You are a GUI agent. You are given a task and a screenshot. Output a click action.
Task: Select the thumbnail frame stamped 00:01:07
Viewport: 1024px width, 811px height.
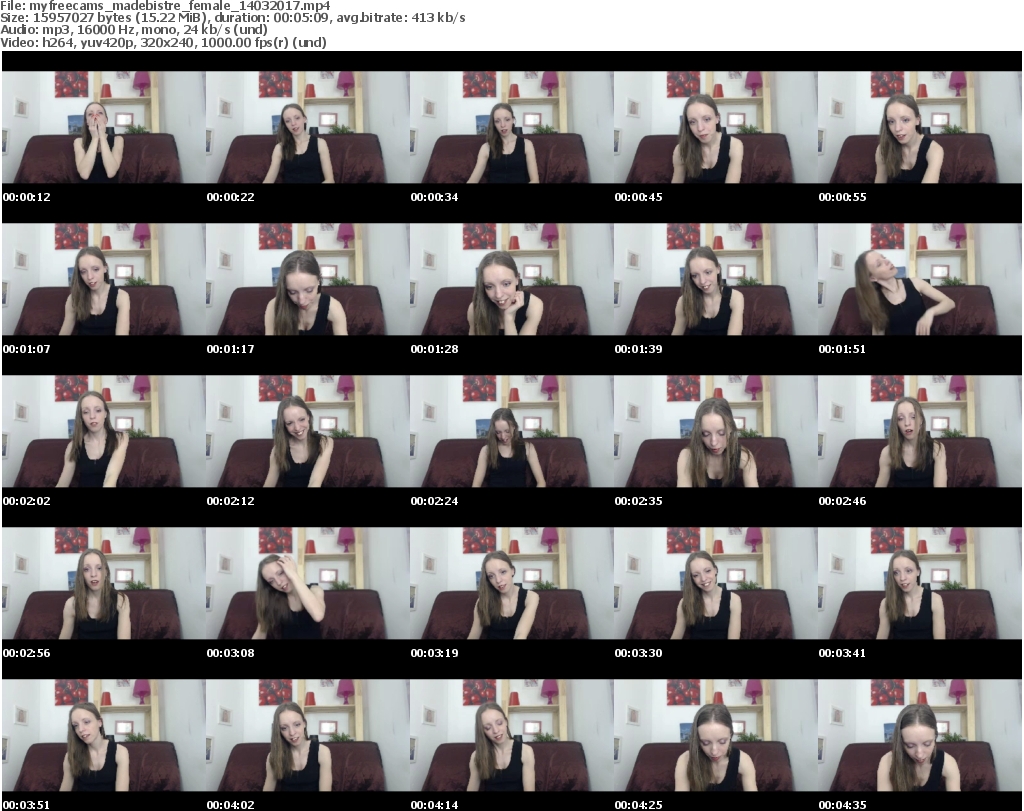103,279
